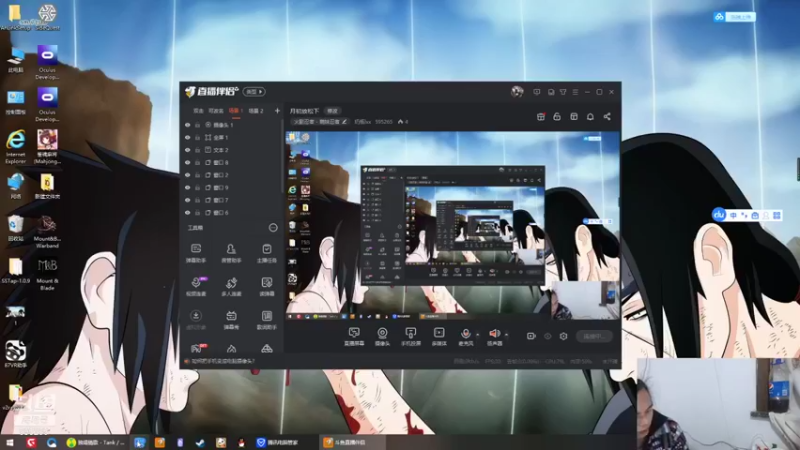Add a screen capture source
The height and width of the screenshot is (450, 800).
coord(354,337)
